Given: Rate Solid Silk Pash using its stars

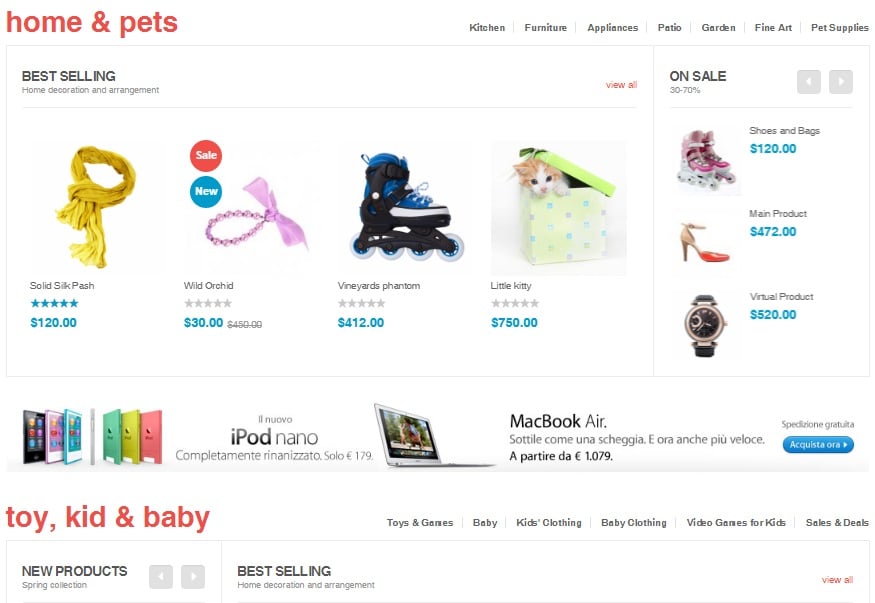Looking at the screenshot, I should point(54,303).
